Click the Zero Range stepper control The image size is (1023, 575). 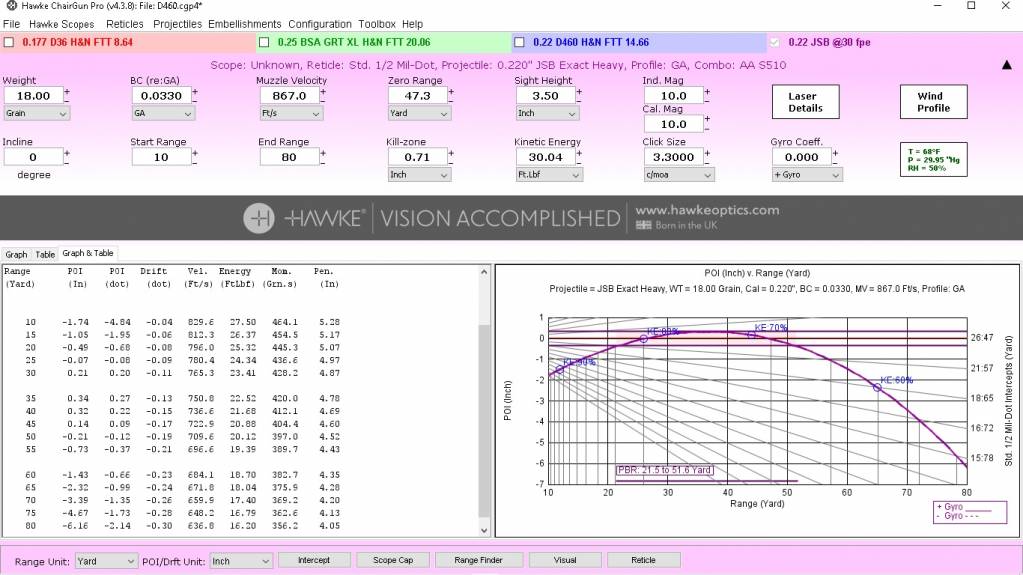[x=451, y=95]
